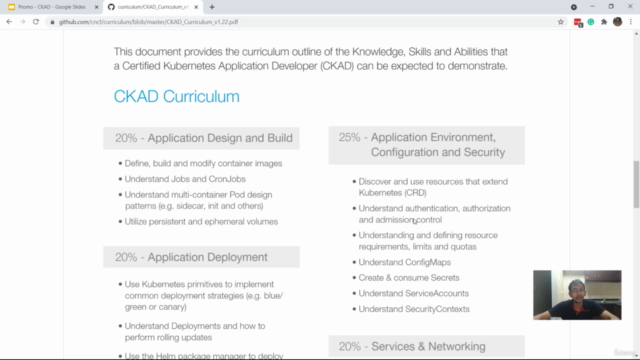
Task: Click 'Understand Jobs and CronJobs' bullet
Action: point(185,179)
